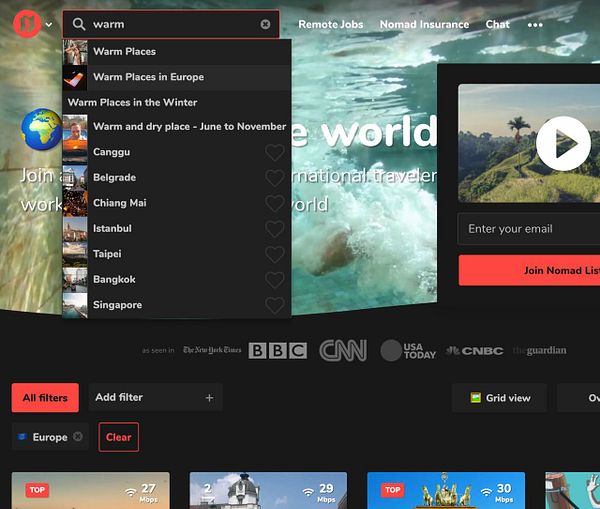Open the All filters panel

tap(45, 398)
